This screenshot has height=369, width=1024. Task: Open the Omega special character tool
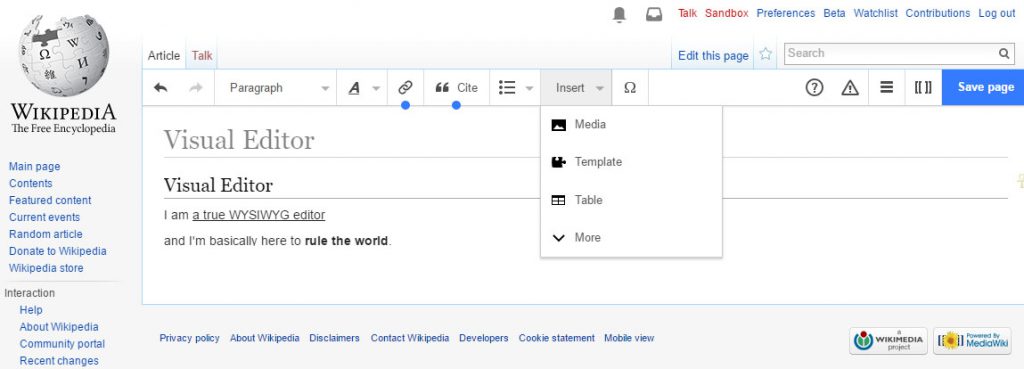(x=630, y=88)
